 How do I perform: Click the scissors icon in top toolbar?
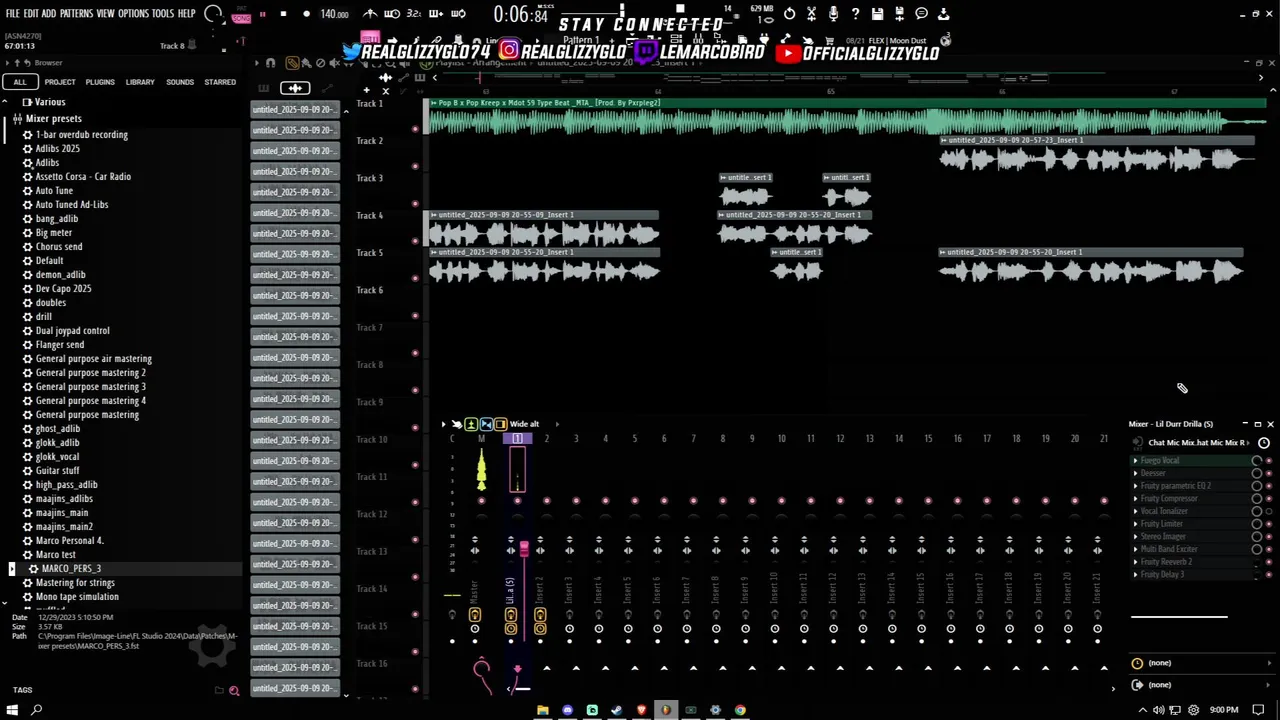(x=811, y=14)
